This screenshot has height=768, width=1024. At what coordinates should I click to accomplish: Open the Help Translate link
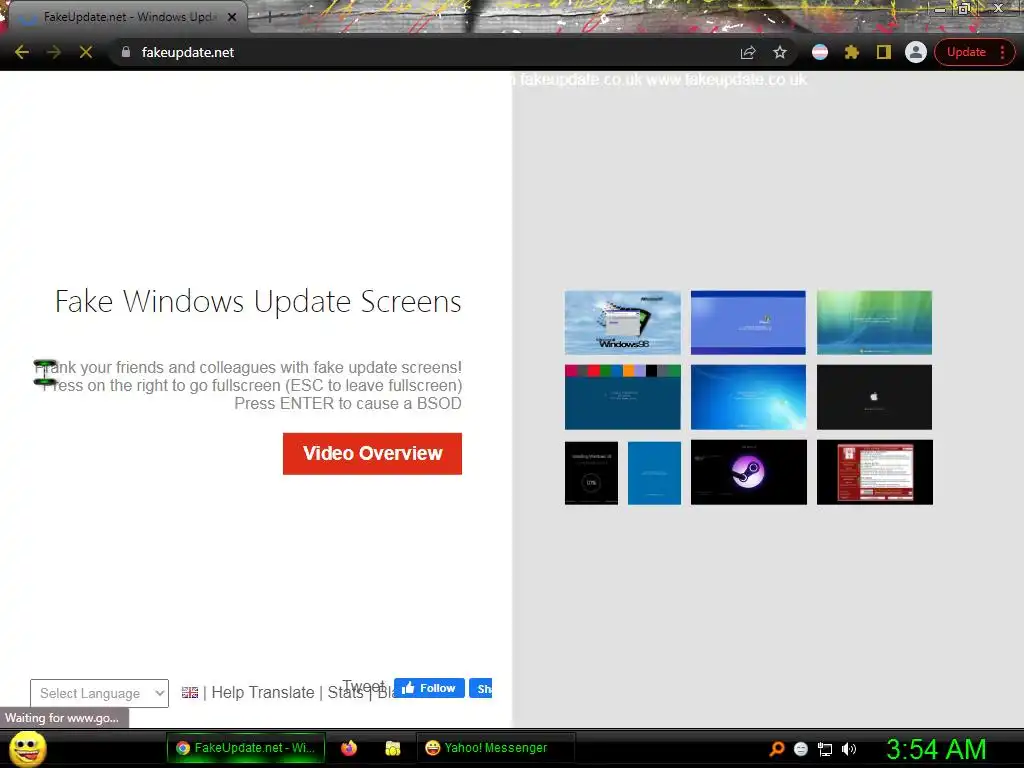point(263,692)
